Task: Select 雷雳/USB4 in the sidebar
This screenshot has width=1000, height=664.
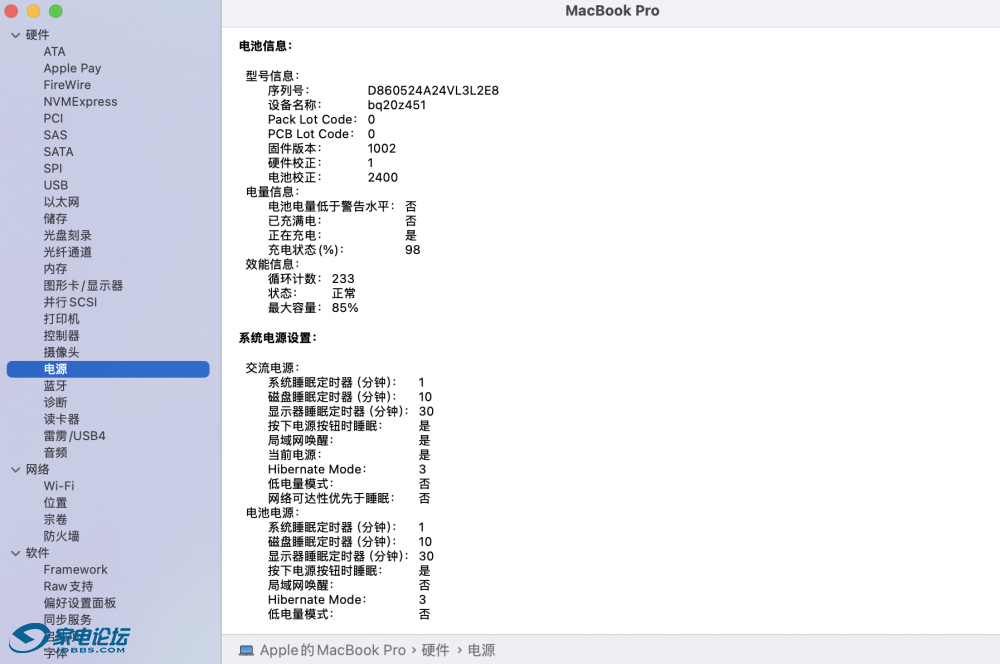Action: point(75,436)
